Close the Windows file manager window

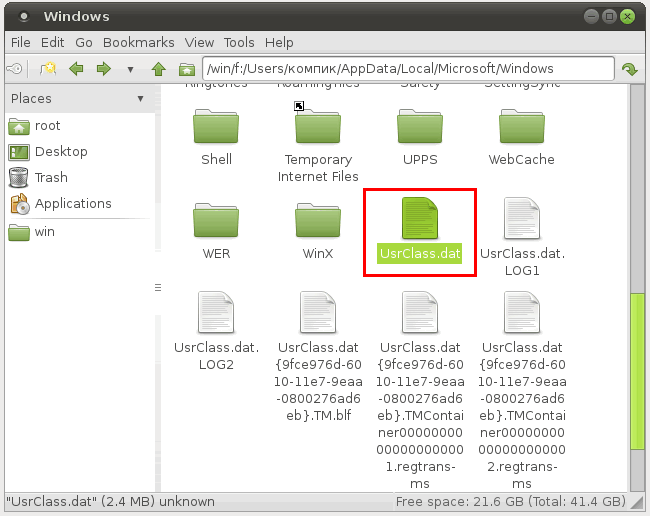click(628, 17)
